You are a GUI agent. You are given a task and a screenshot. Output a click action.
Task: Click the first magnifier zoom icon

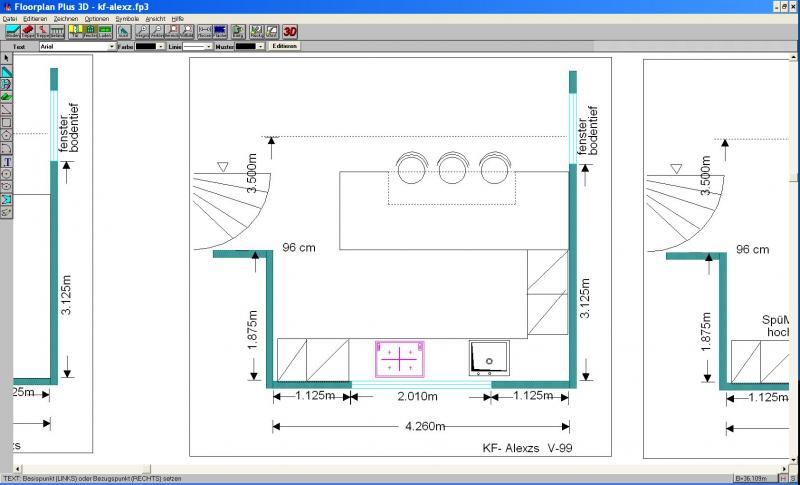[141, 32]
